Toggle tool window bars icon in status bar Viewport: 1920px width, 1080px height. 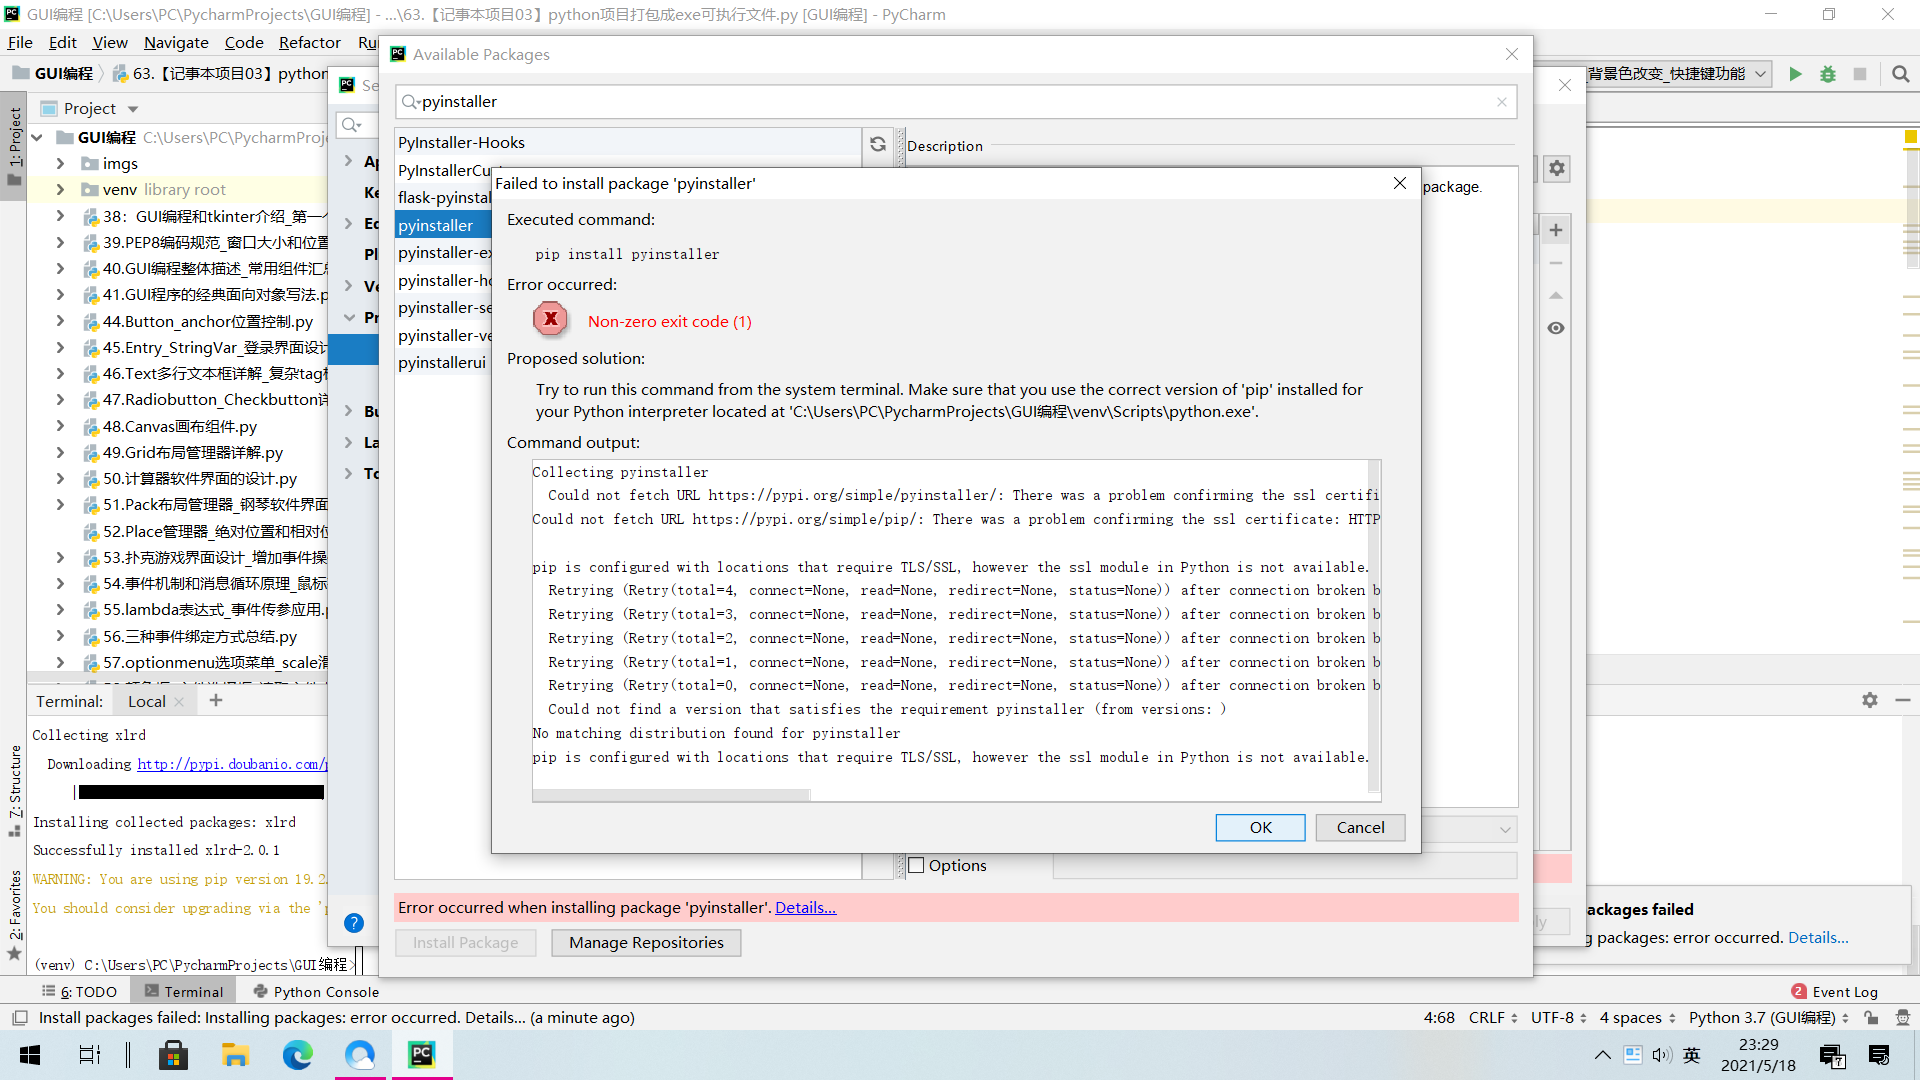[19, 1018]
